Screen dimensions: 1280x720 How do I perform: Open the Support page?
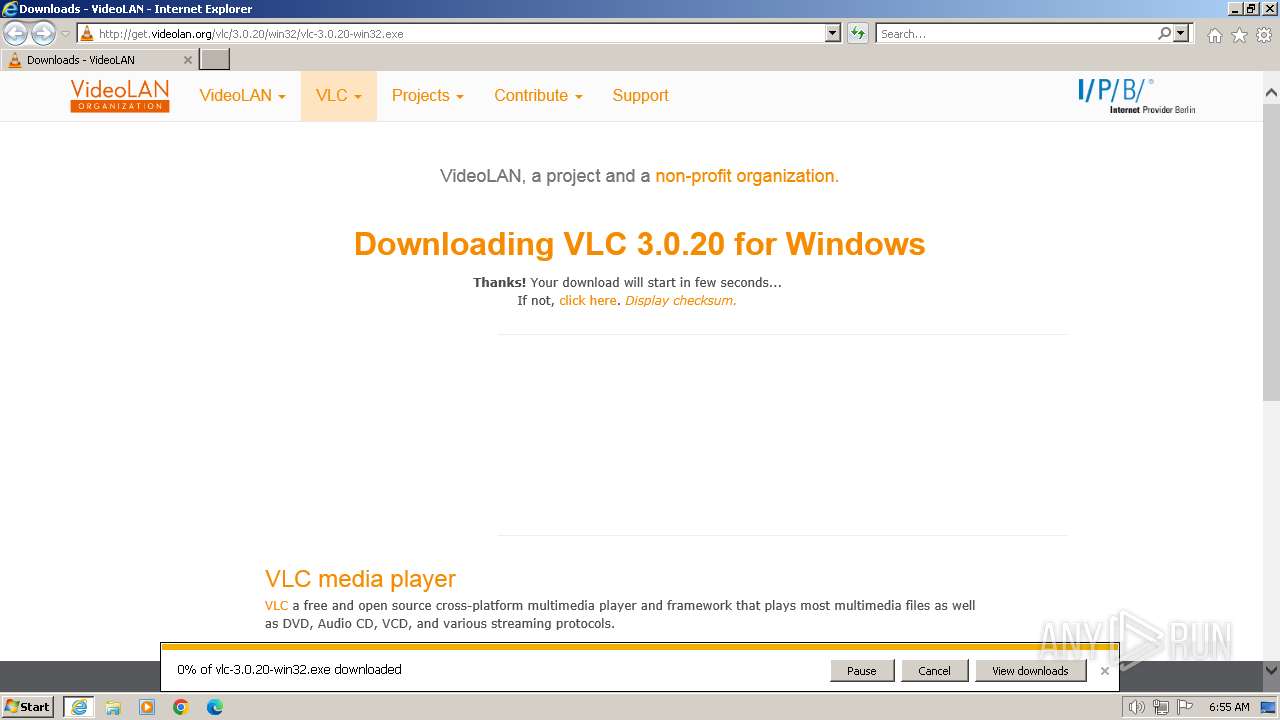[x=640, y=96]
